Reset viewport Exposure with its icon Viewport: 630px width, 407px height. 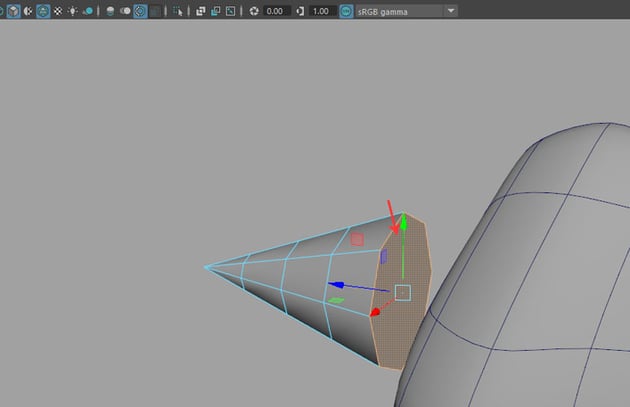click(x=254, y=11)
